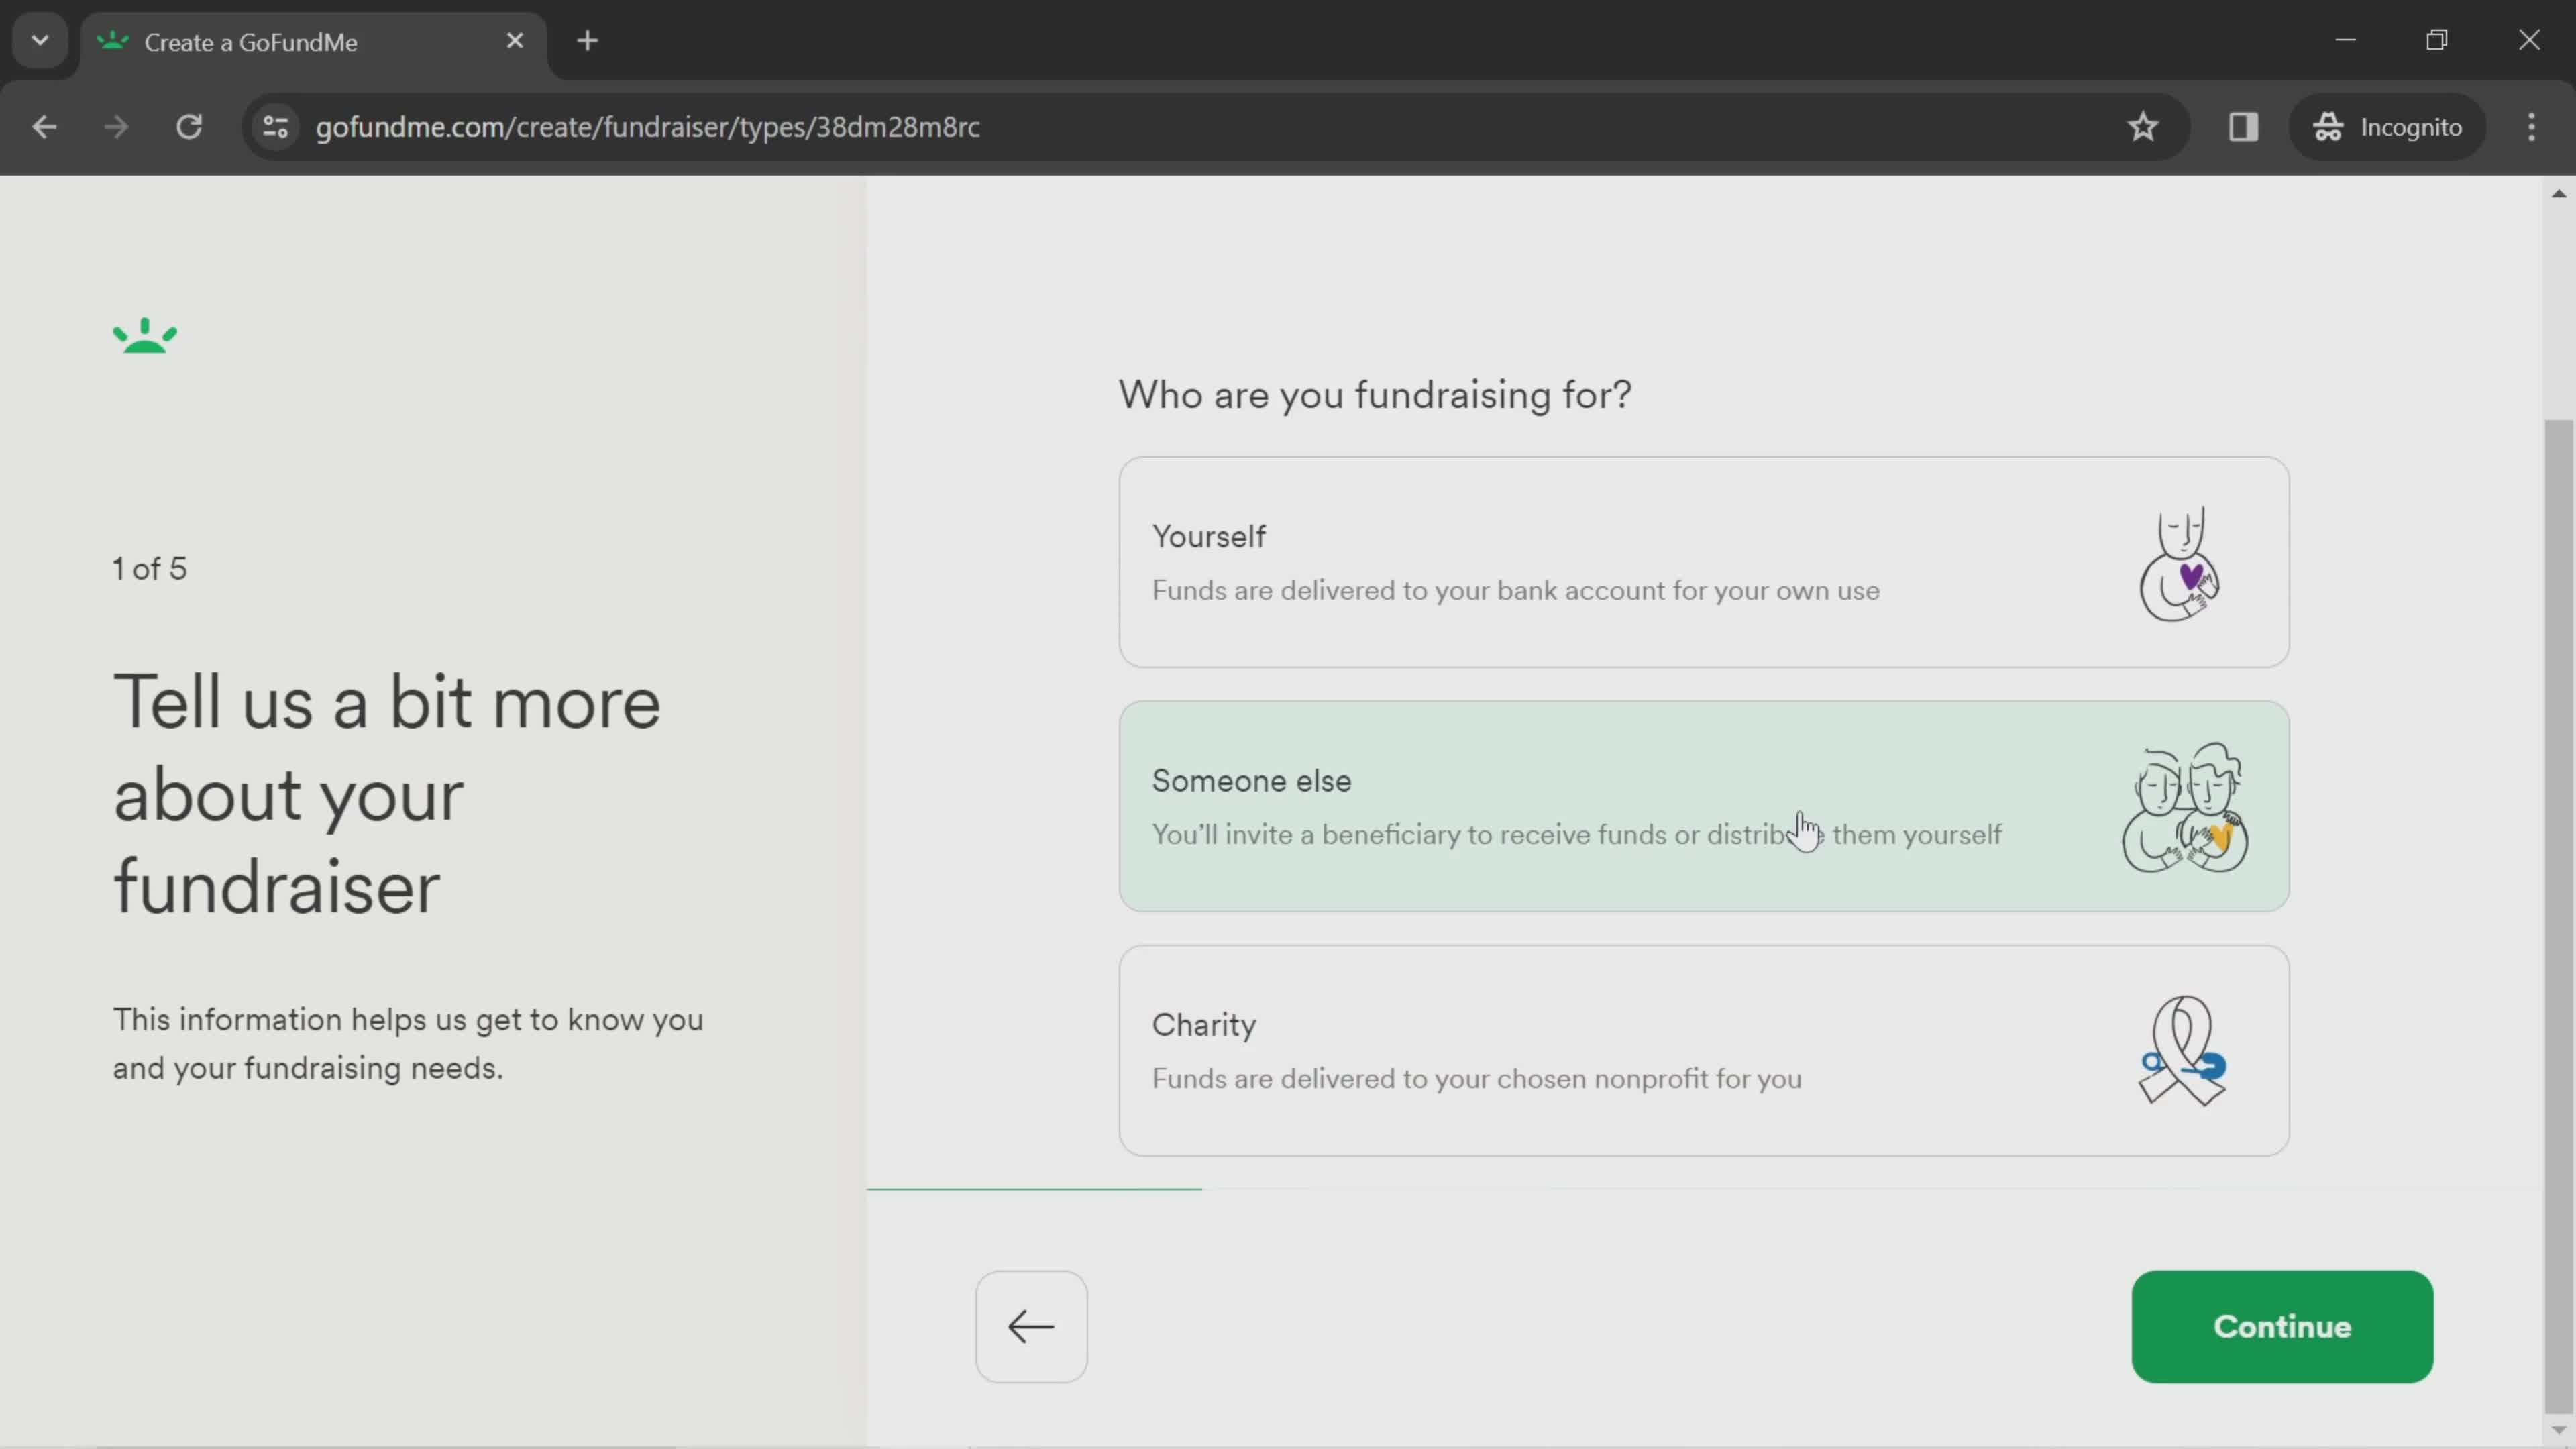Choose the Yourself fundraising option
Viewport: 2576px width, 1449px height.
(1704, 563)
